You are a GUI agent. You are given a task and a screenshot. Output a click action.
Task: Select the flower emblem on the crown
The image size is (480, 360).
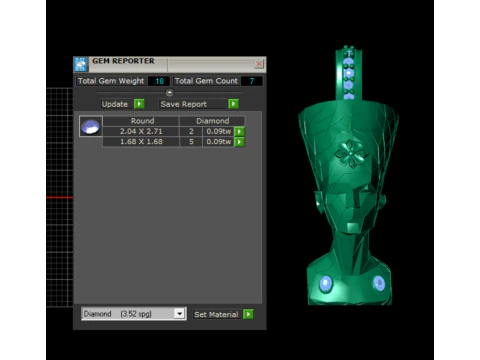click(x=351, y=153)
